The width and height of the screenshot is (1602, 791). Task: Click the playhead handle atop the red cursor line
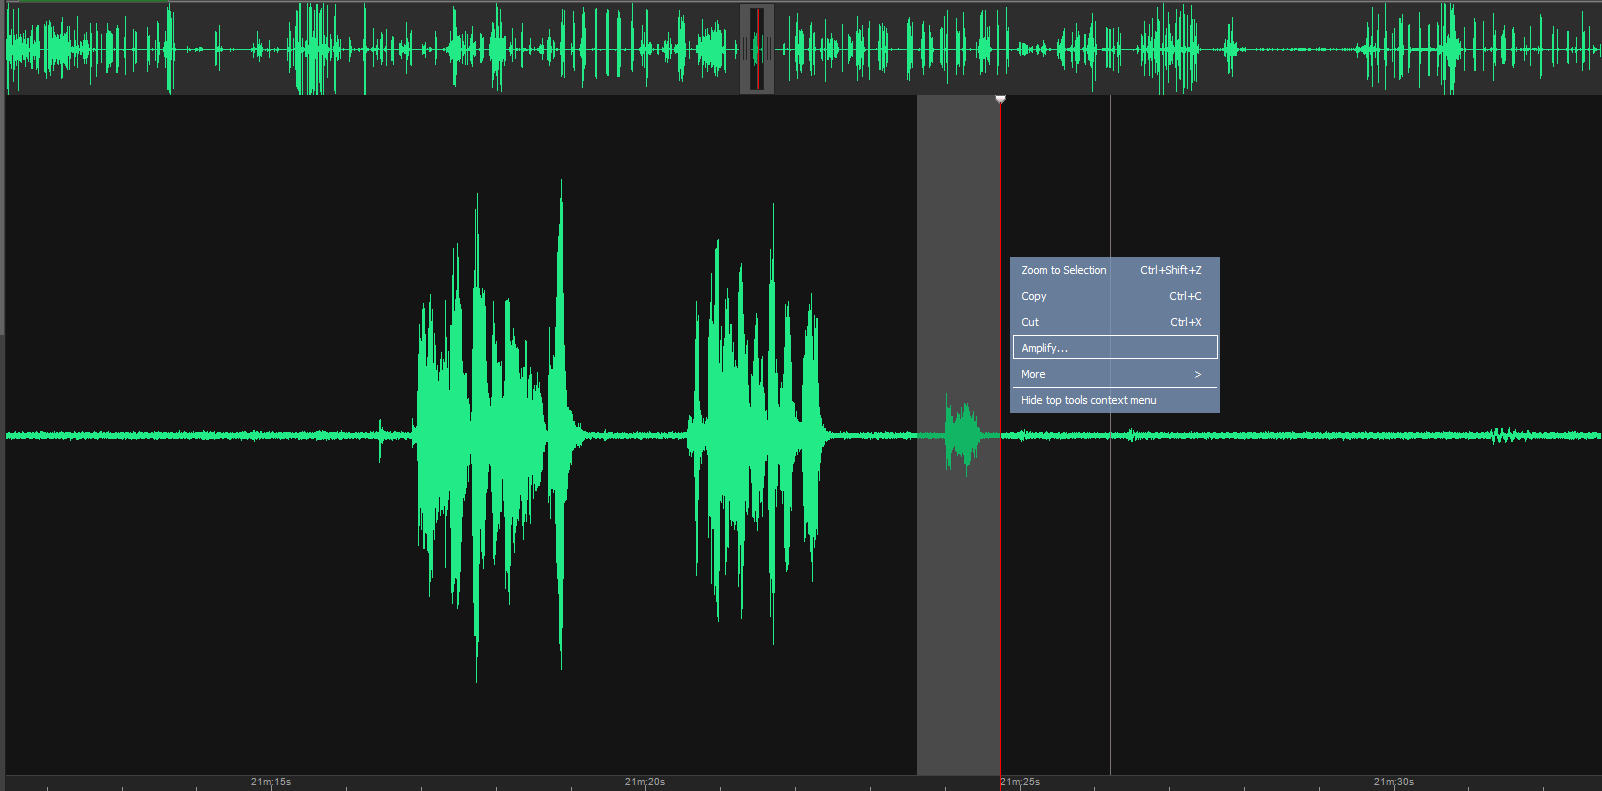[x=1000, y=99]
